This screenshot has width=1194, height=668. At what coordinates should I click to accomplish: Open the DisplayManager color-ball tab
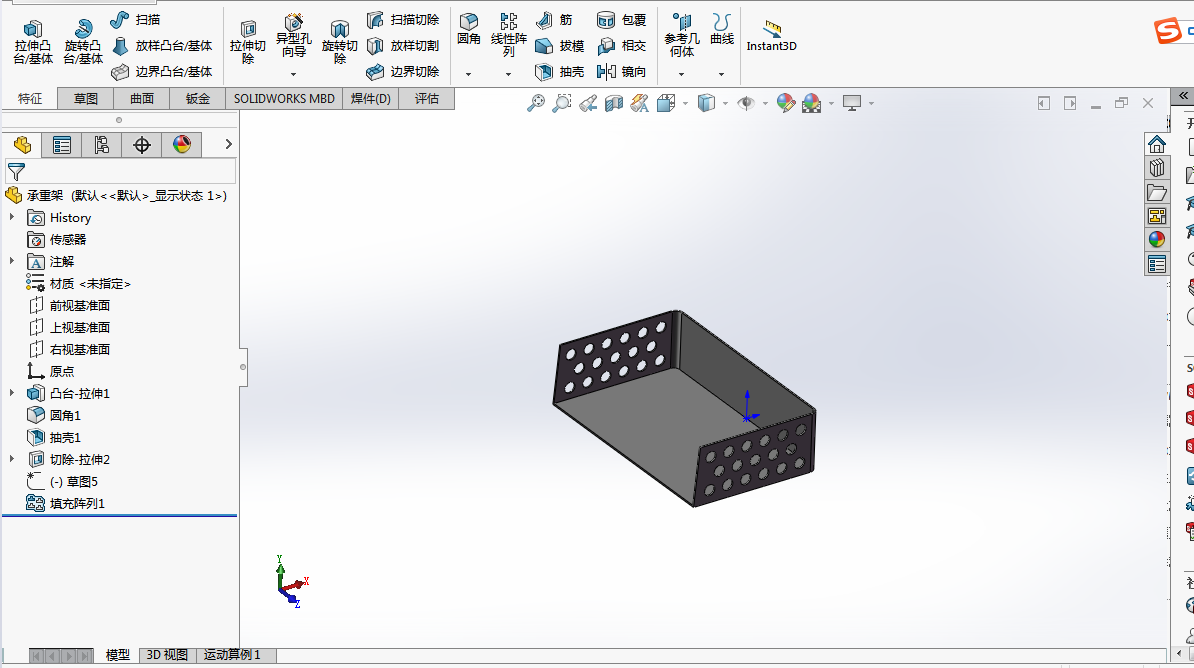(182, 145)
